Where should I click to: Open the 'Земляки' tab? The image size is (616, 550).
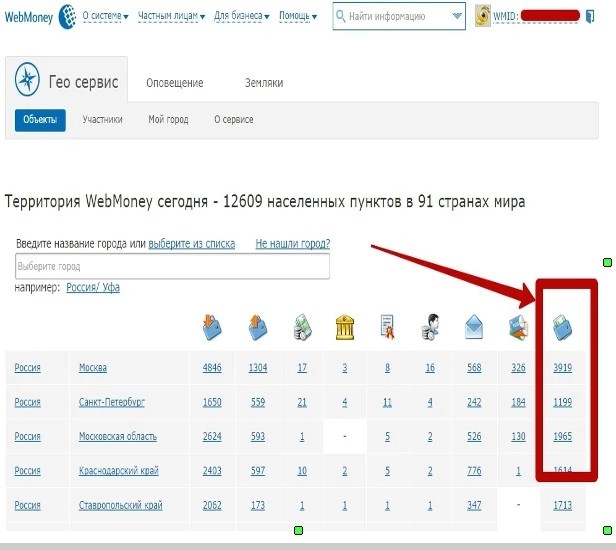coord(264,83)
